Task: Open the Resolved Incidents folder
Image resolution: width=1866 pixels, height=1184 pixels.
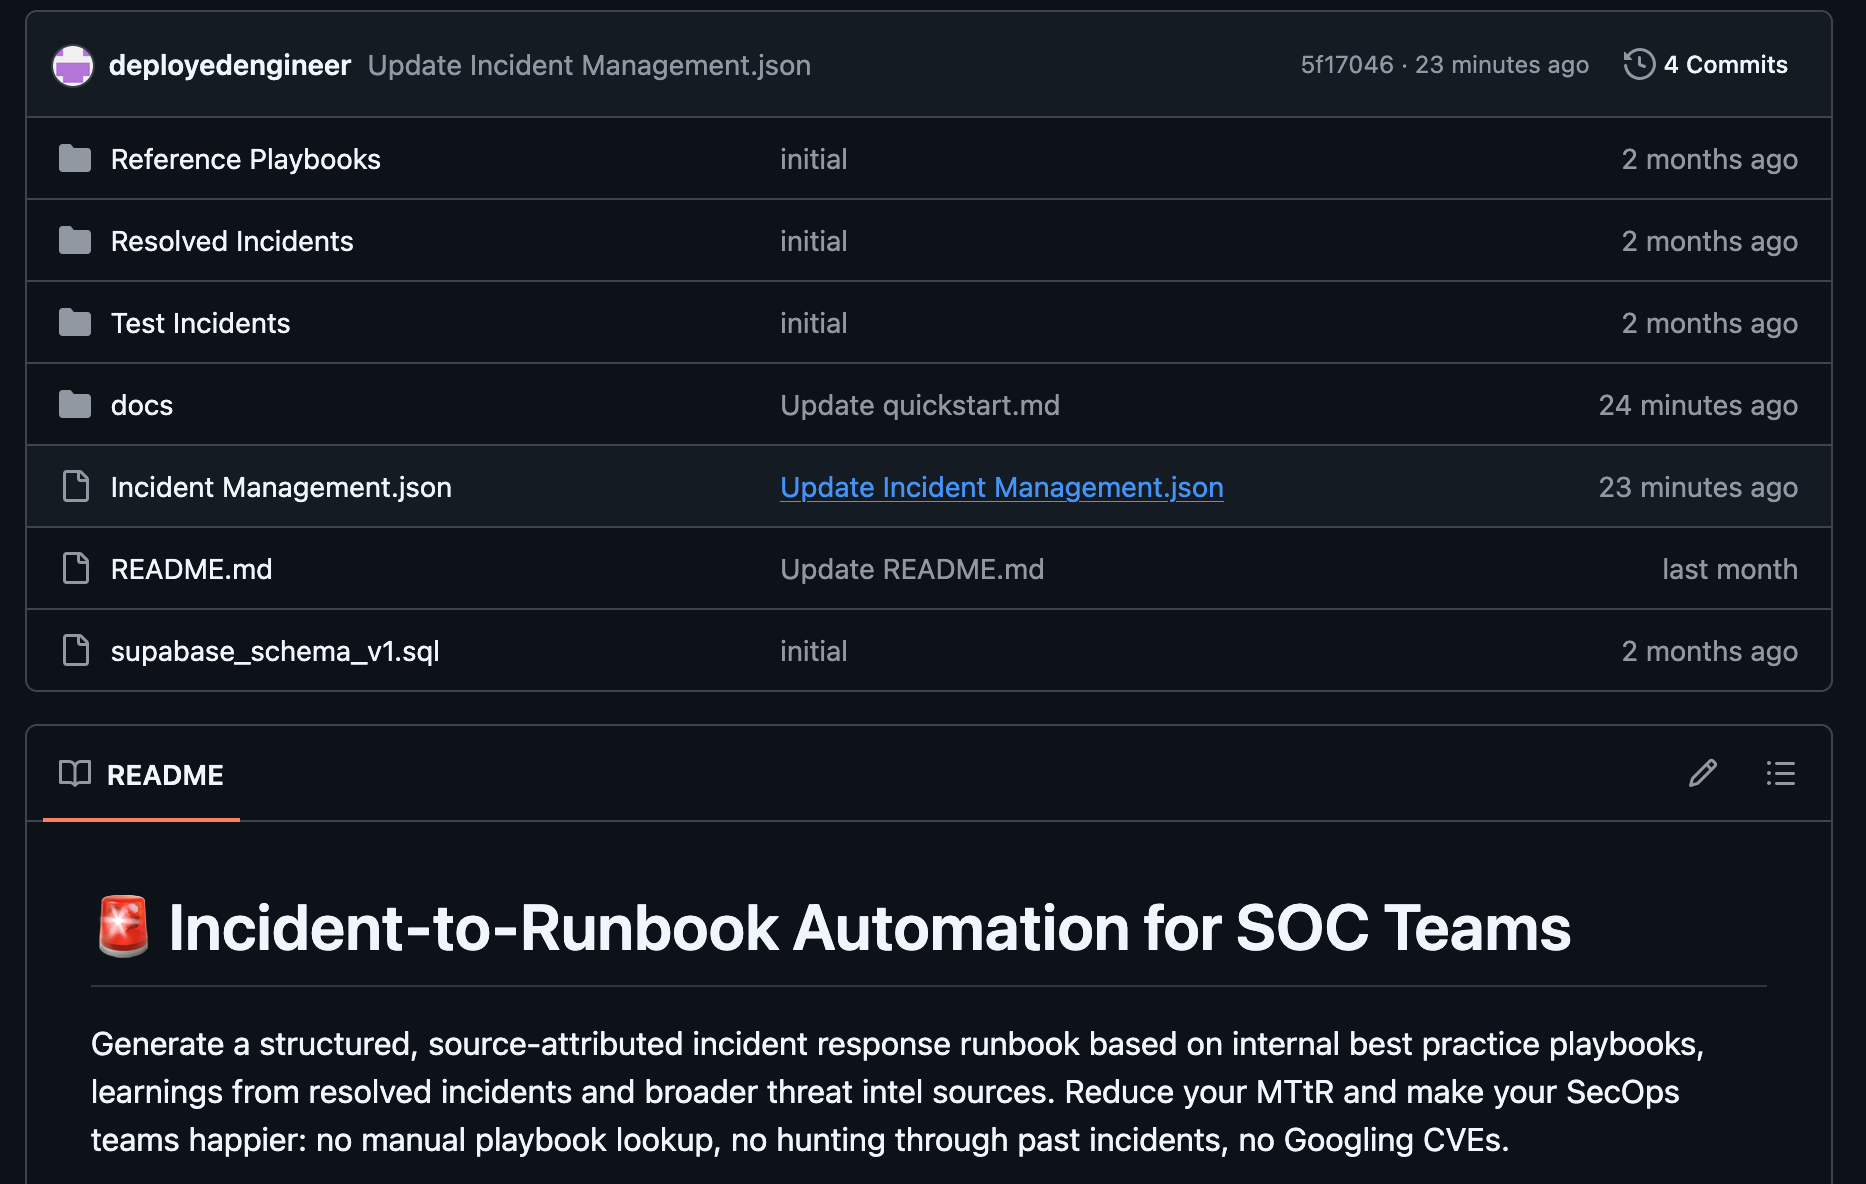Action: (232, 241)
